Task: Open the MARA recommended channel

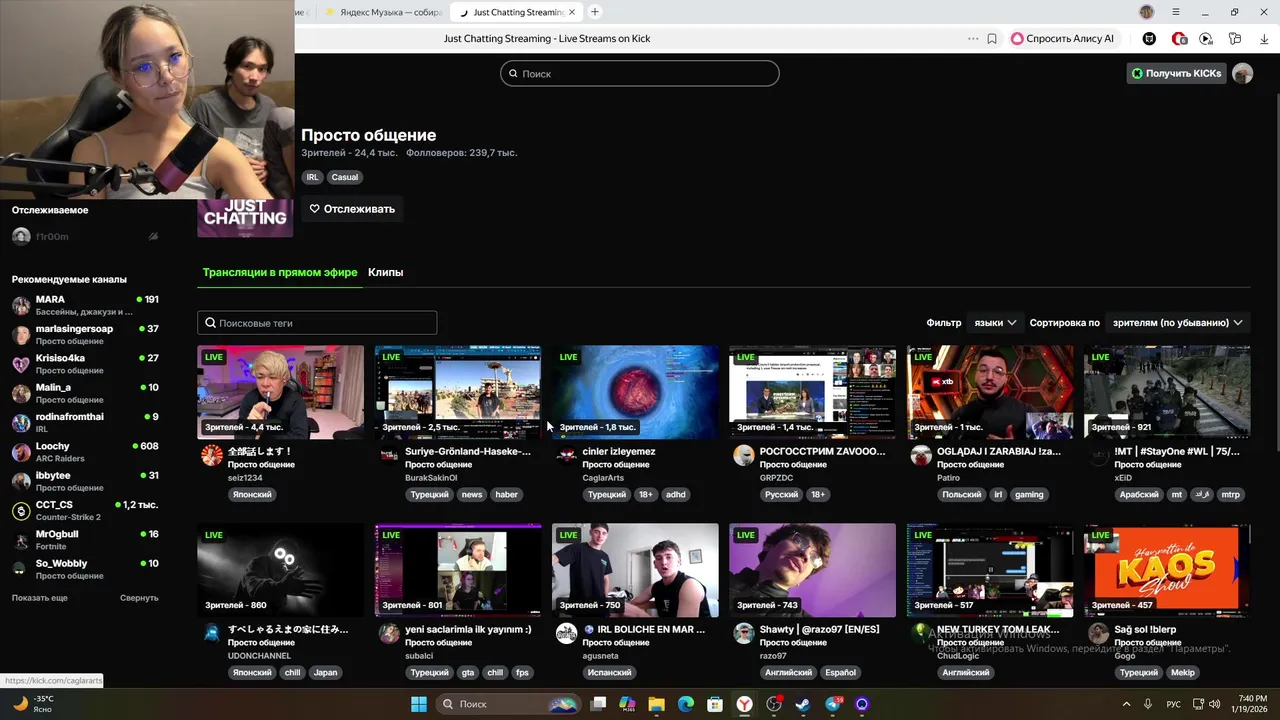Action: pos(85,305)
